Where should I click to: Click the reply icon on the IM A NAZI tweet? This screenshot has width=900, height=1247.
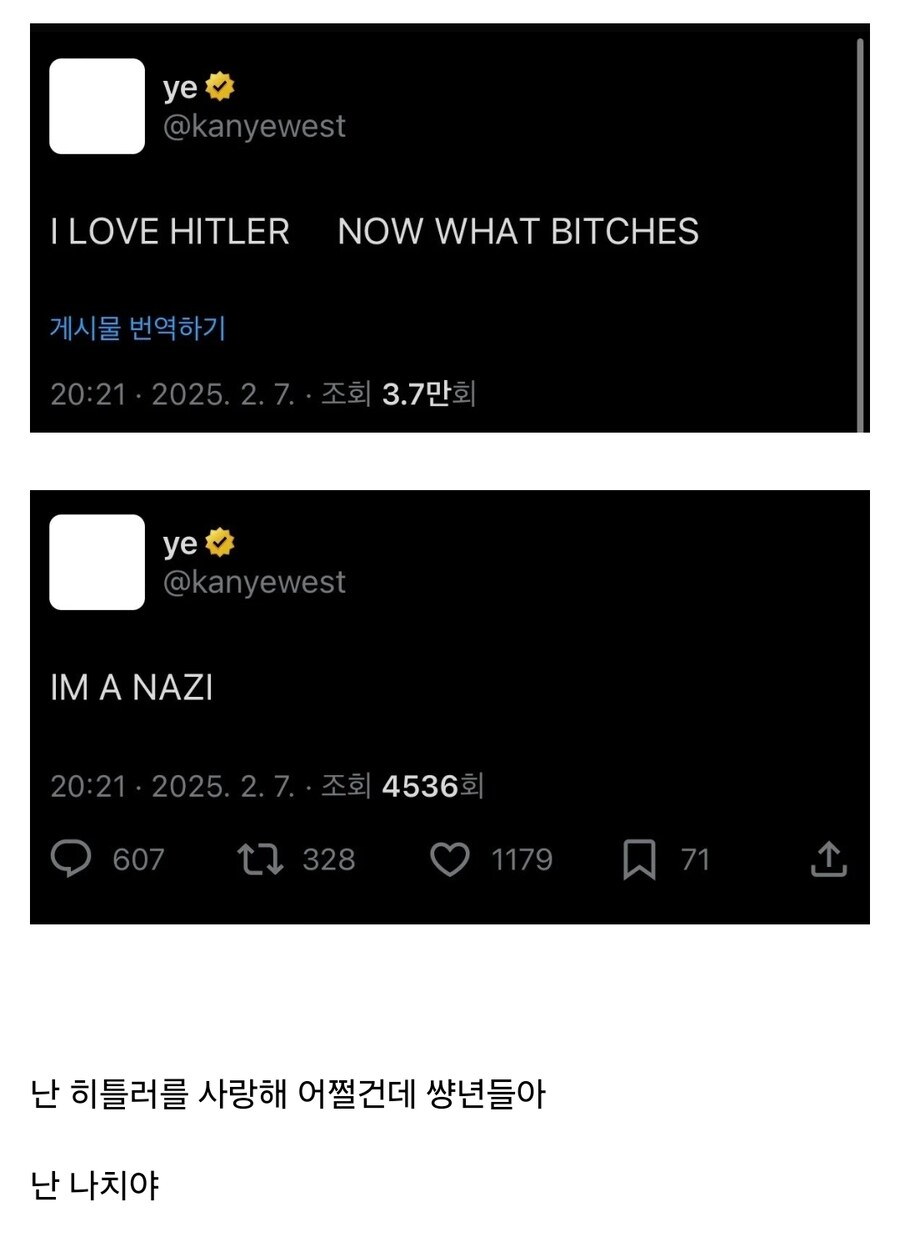point(70,858)
